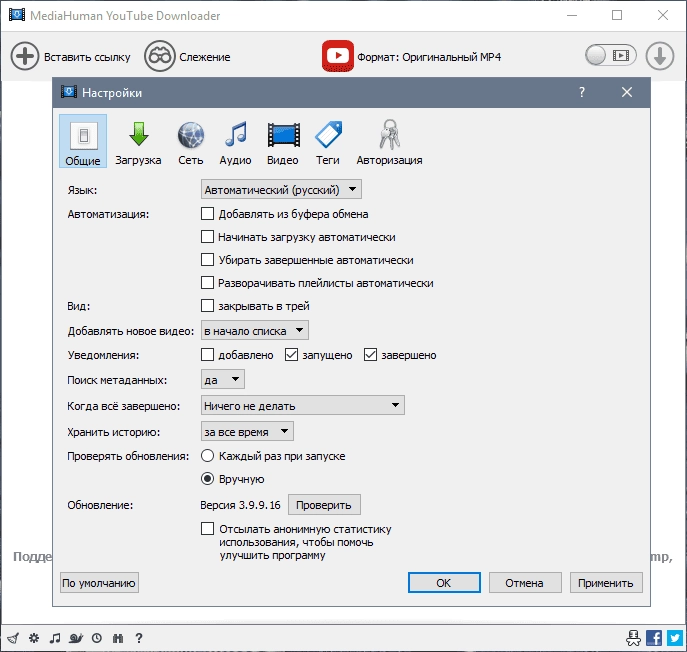Image resolution: width=687 pixels, height=652 pixels.
Task: Switch to the Сеть tab
Action: point(191,143)
